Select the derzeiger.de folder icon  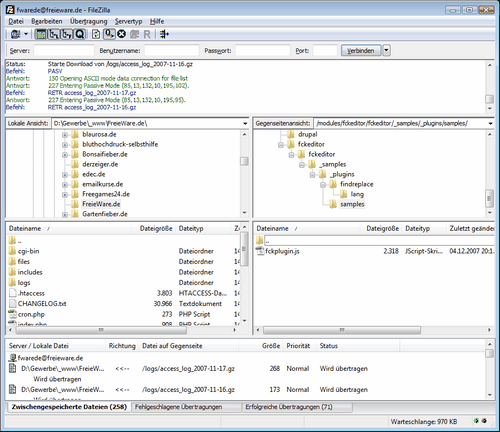pos(75,164)
